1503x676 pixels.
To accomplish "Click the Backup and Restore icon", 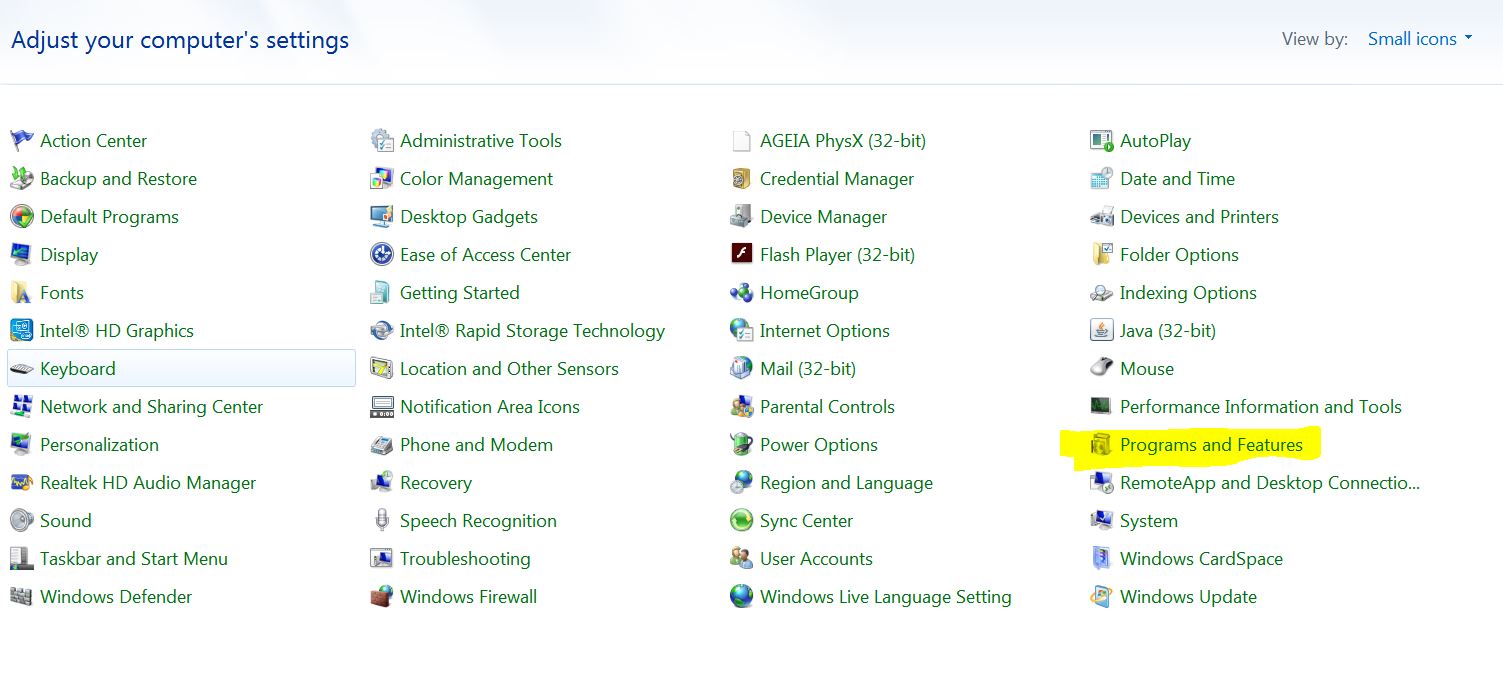I will 21,179.
